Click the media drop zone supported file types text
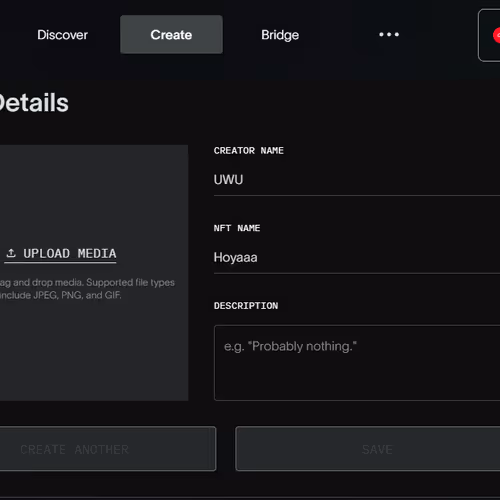This screenshot has height=500, width=500. pos(87,289)
